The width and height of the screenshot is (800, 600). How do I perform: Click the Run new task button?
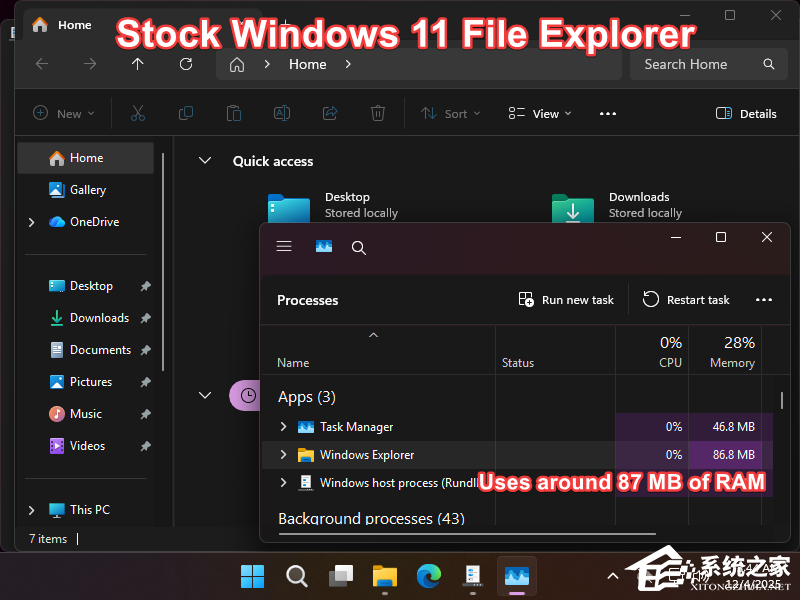[565, 299]
